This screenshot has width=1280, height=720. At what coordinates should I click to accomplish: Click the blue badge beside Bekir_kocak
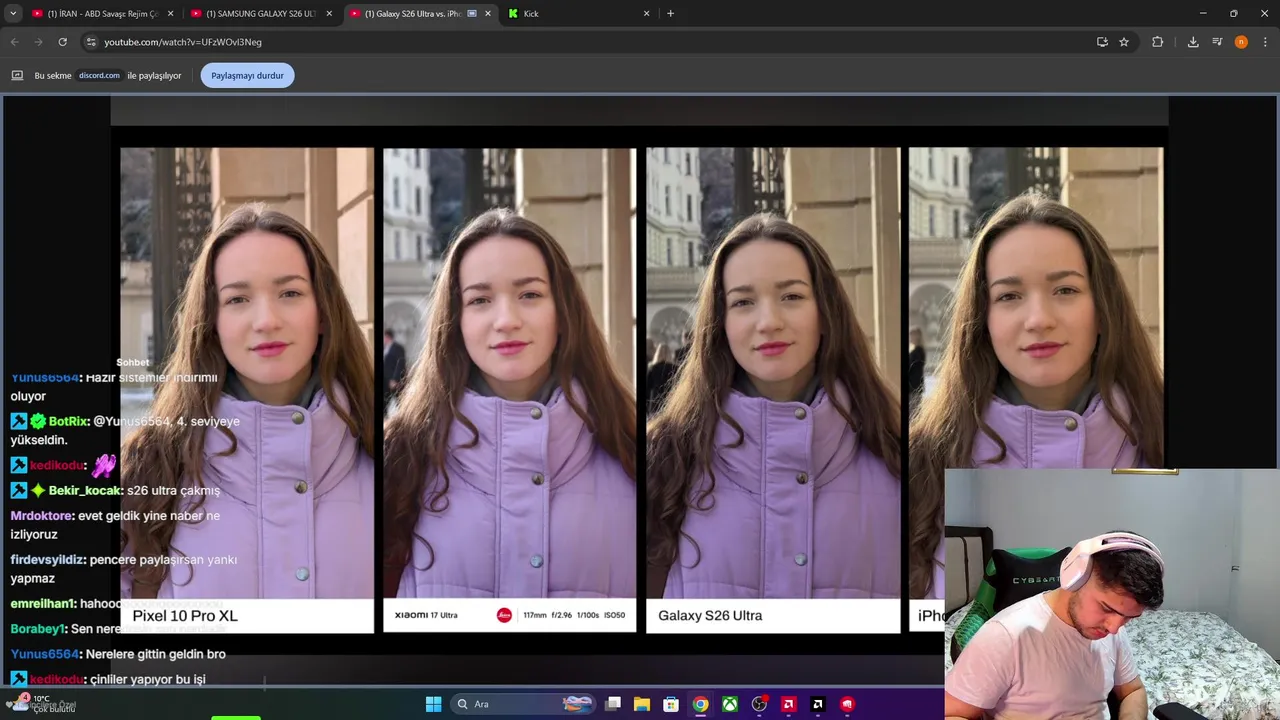[18, 490]
